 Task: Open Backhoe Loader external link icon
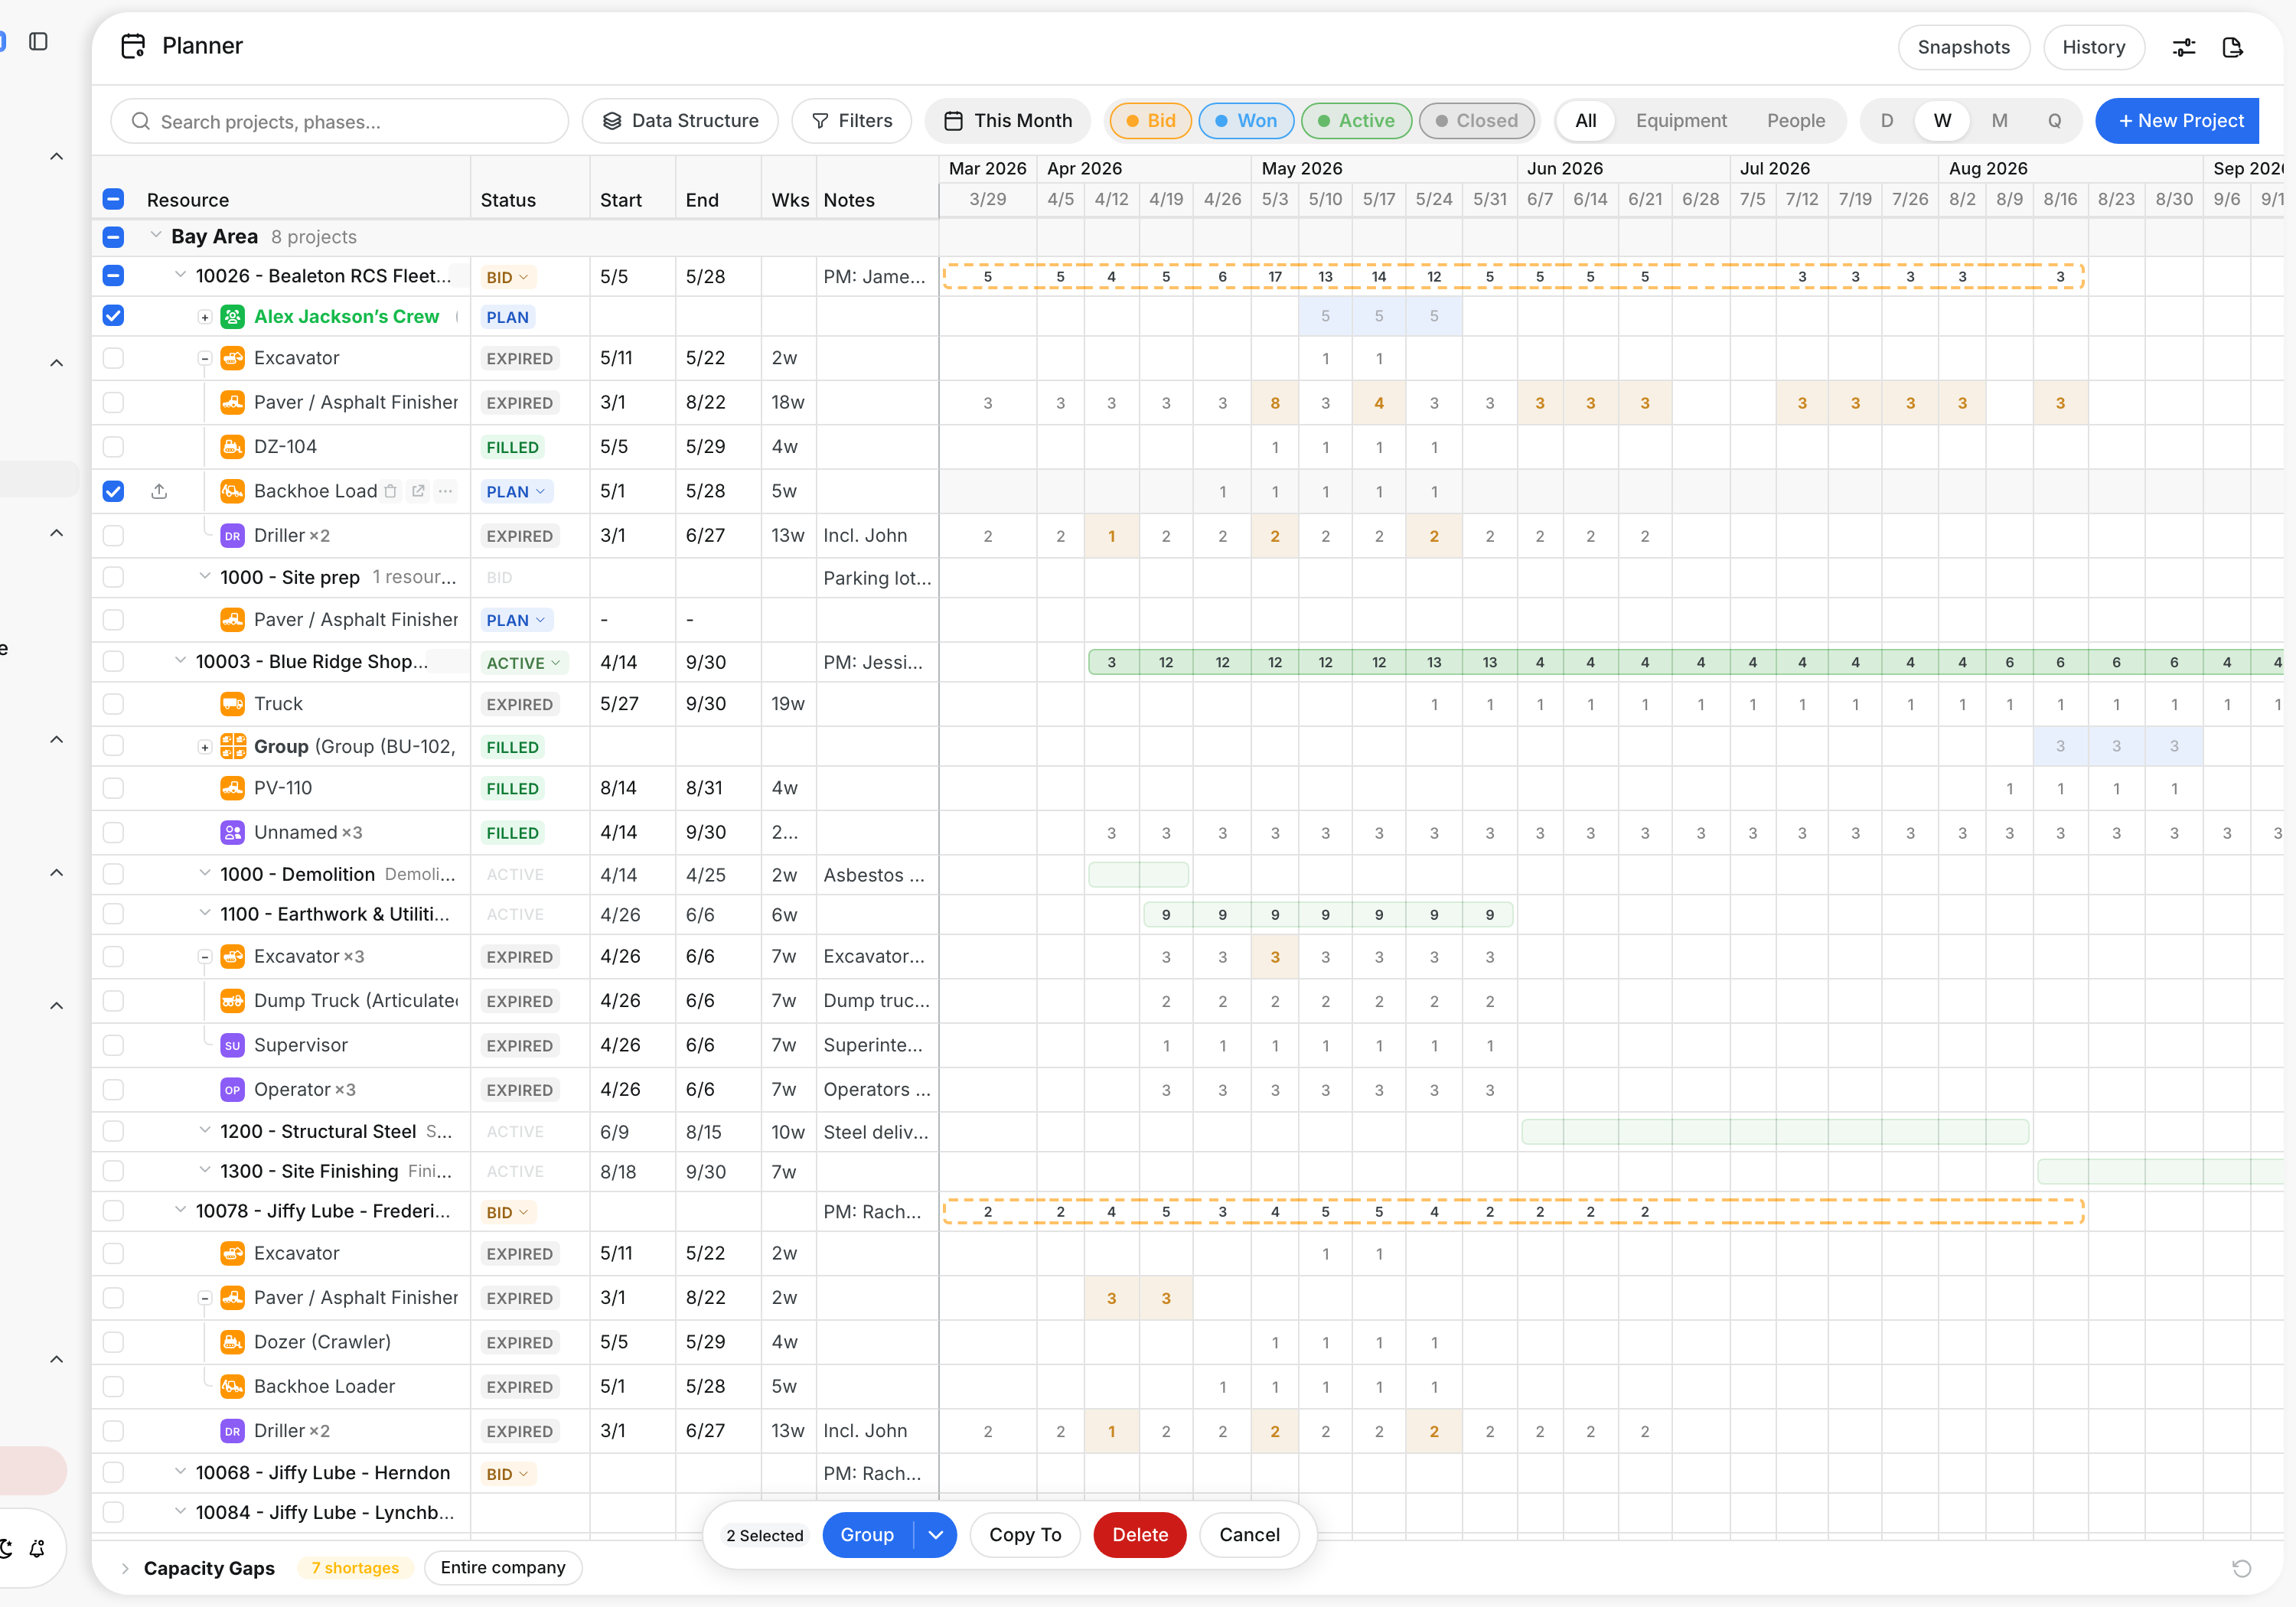(418, 491)
